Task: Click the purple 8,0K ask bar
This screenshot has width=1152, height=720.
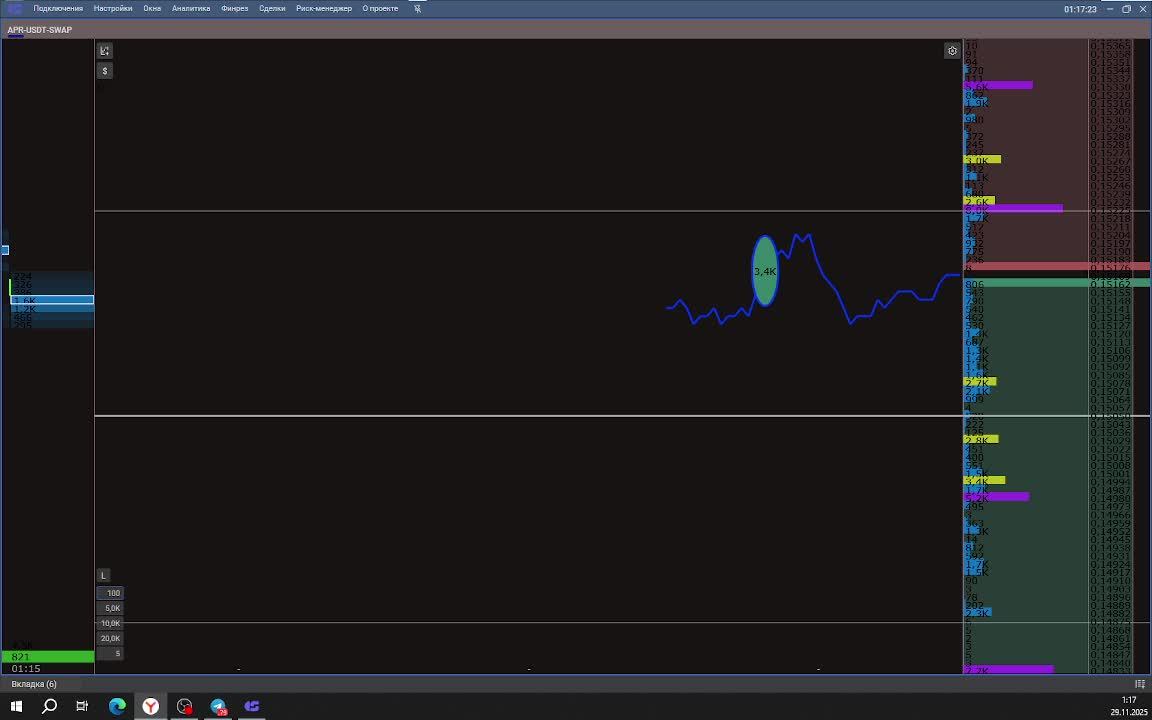Action: tap(1012, 209)
